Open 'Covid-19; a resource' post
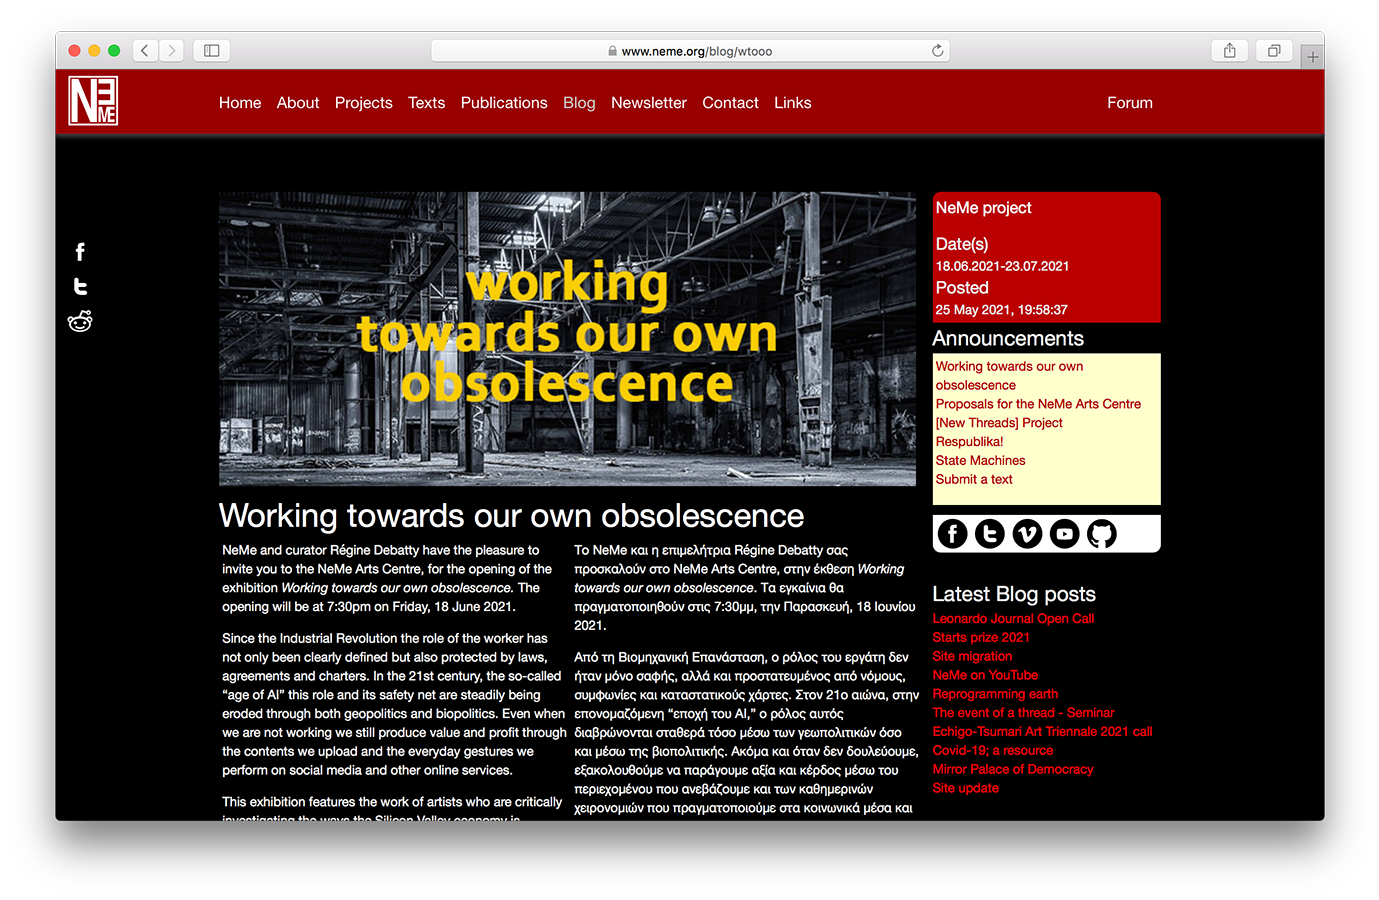 pos(993,750)
